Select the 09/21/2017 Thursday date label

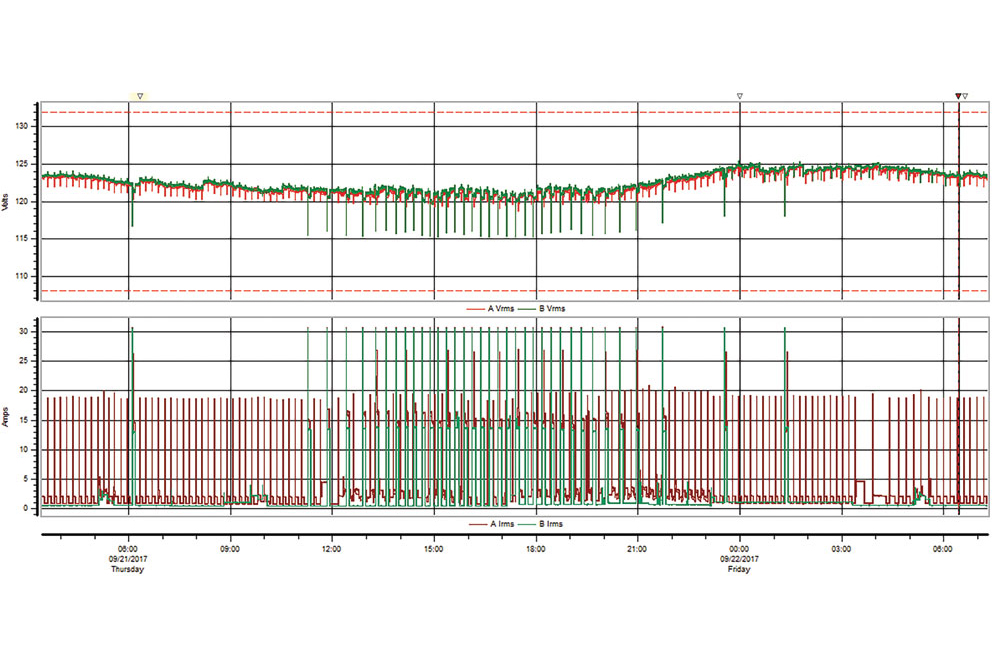128,564
